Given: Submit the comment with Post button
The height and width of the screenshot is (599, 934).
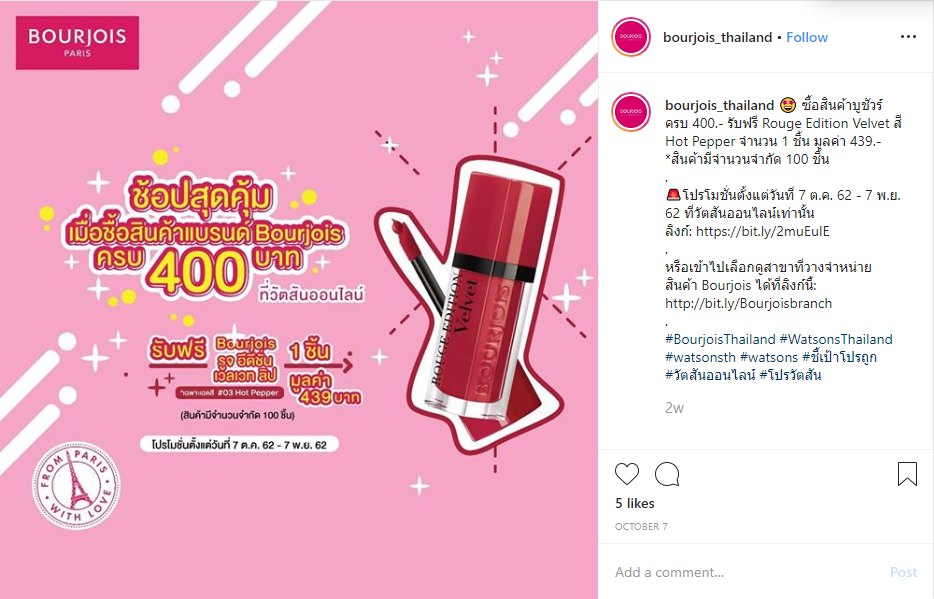Looking at the screenshot, I should pos(903,572).
